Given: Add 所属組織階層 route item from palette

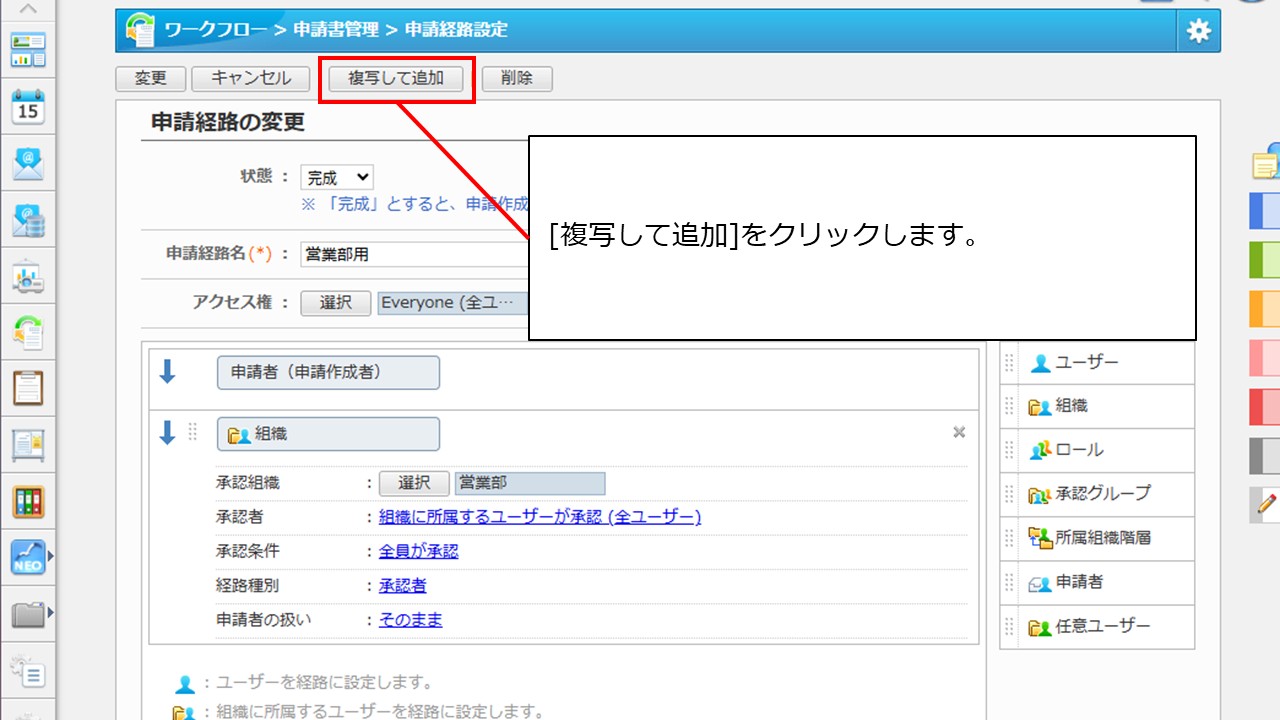Looking at the screenshot, I should click(x=1097, y=538).
